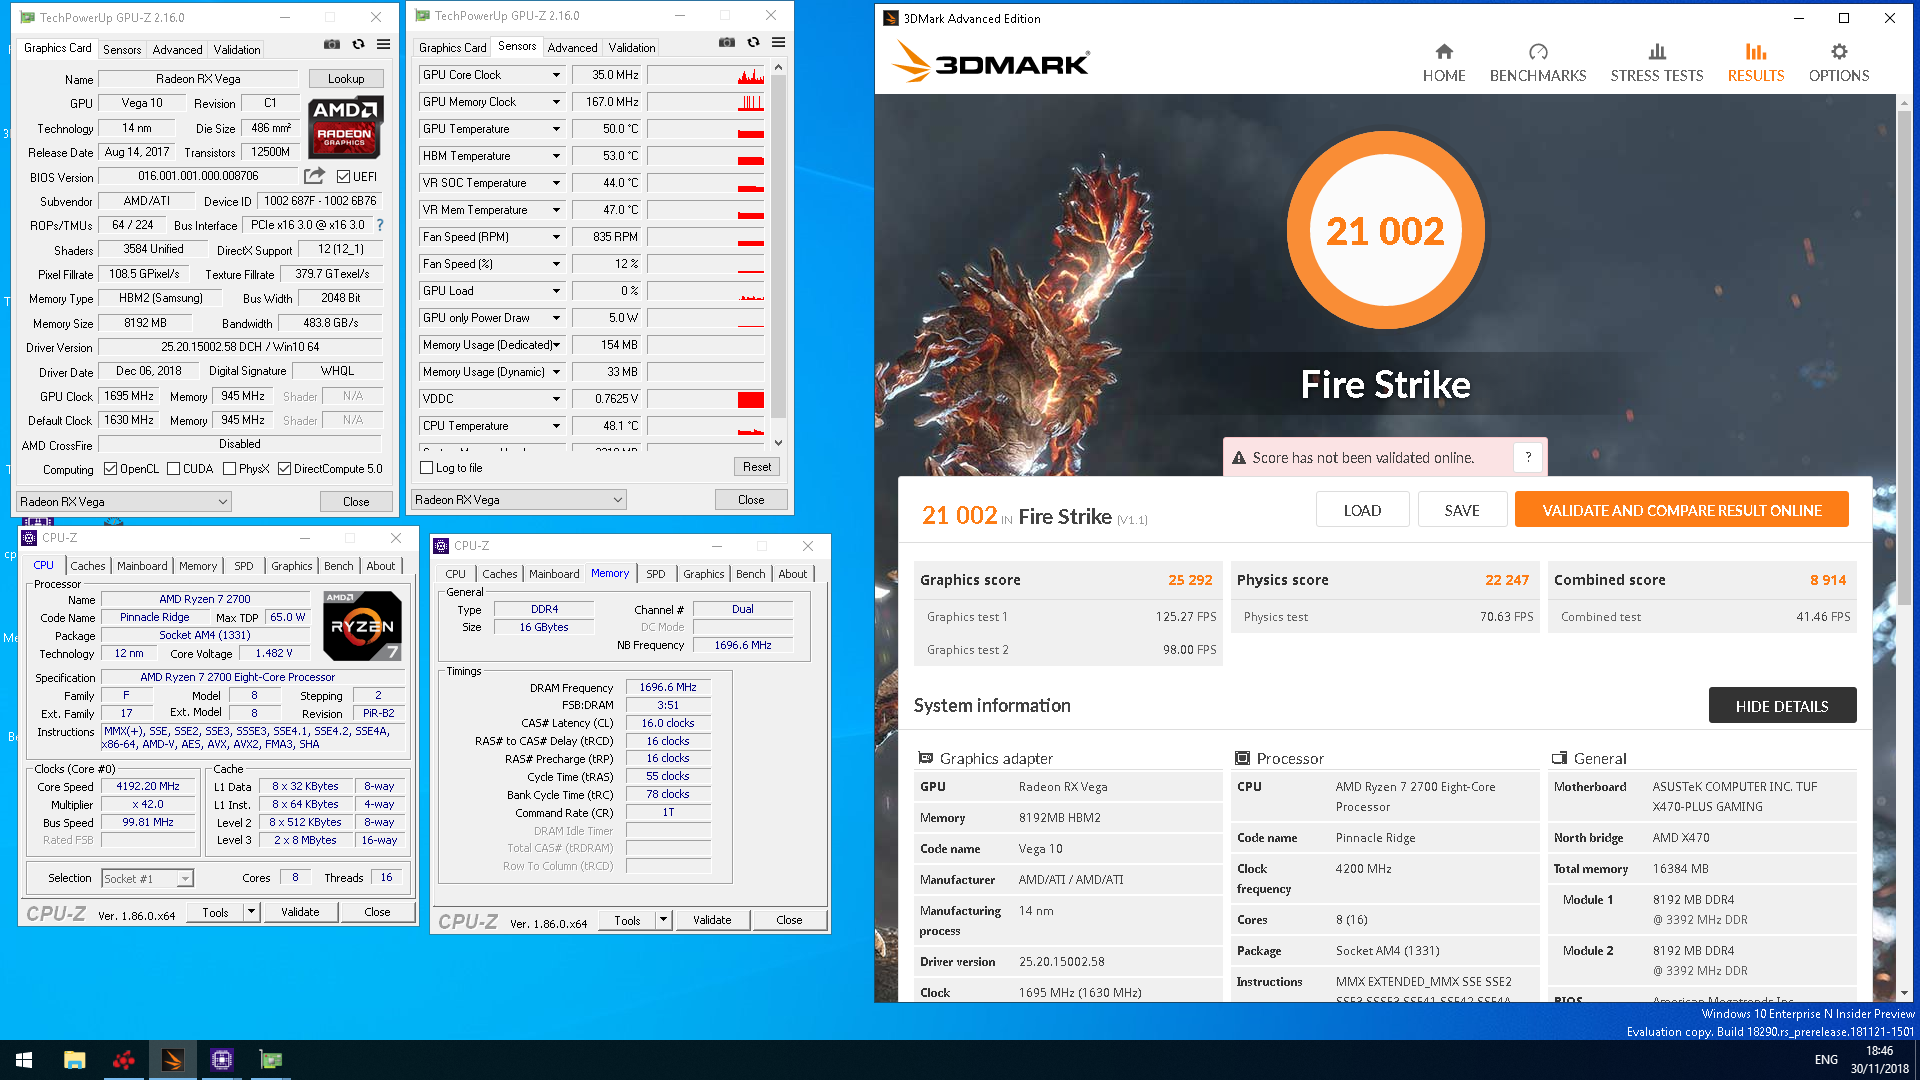Click the GPU-Z screenshot camera icon in Graphics Card window
Screen dimensions: 1920x1080
click(x=332, y=45)
